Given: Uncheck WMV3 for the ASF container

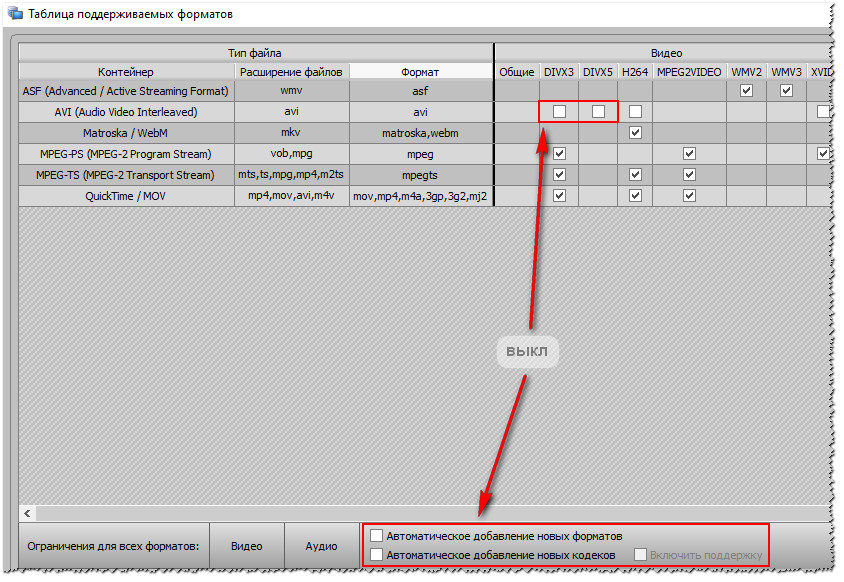Looking at the screenshot, I should pyautogui.click(x=786, y=91).
